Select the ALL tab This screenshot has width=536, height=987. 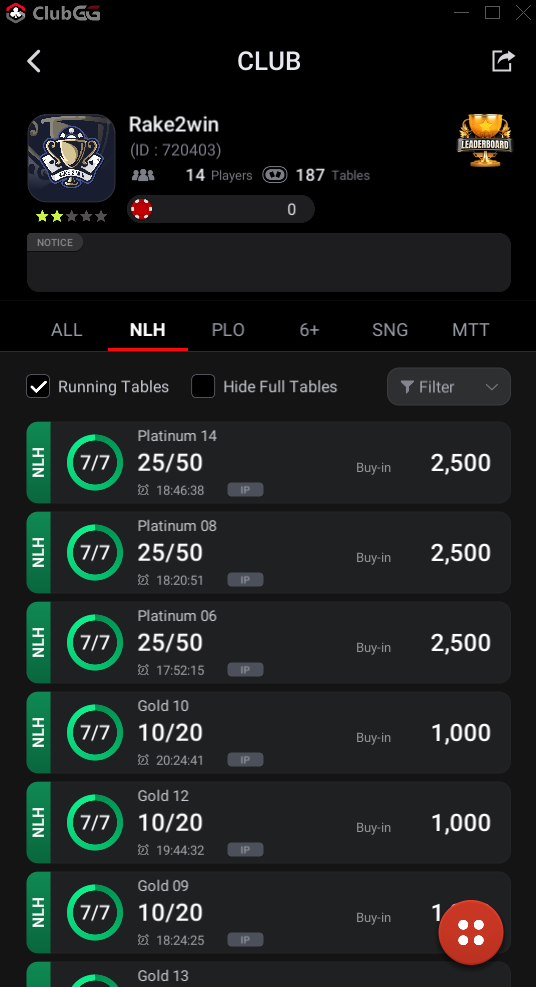coord(67,330)
